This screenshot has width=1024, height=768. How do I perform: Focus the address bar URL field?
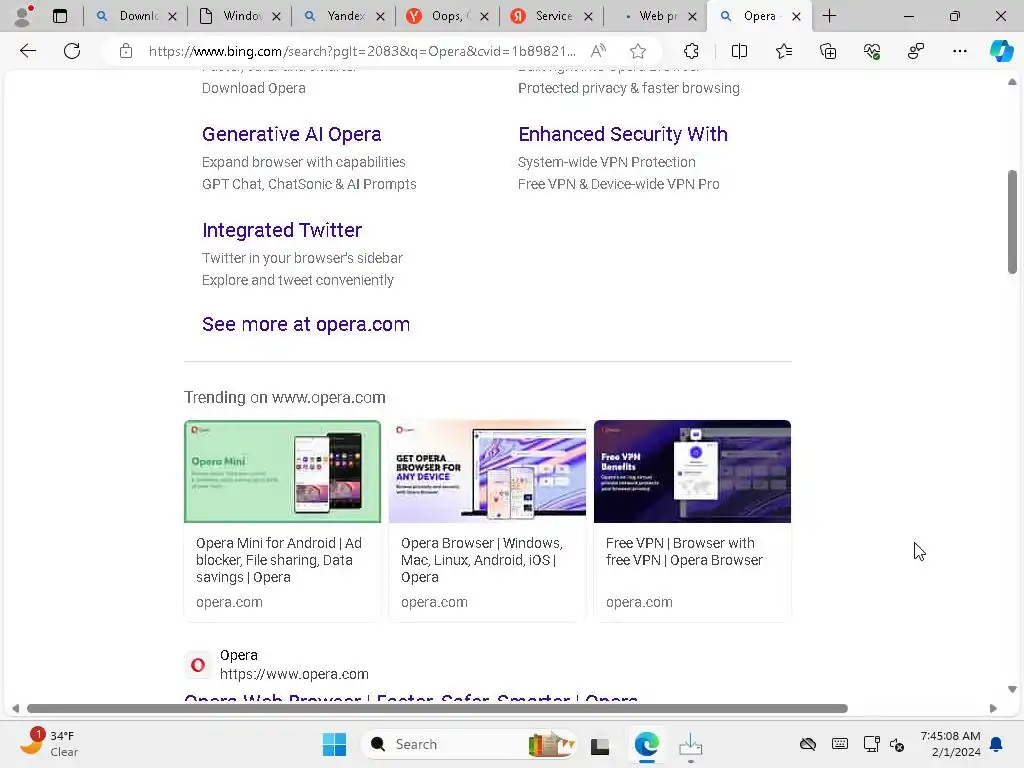point(362,51)
